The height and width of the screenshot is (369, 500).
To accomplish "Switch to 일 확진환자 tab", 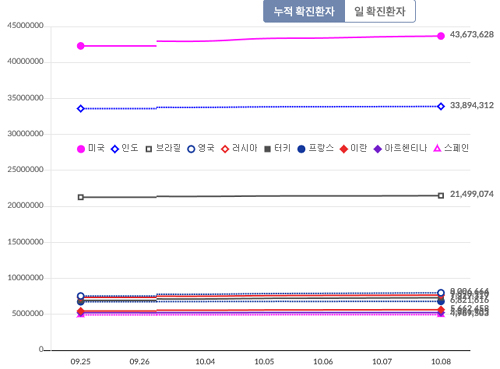I will click(x=380, y=11).
